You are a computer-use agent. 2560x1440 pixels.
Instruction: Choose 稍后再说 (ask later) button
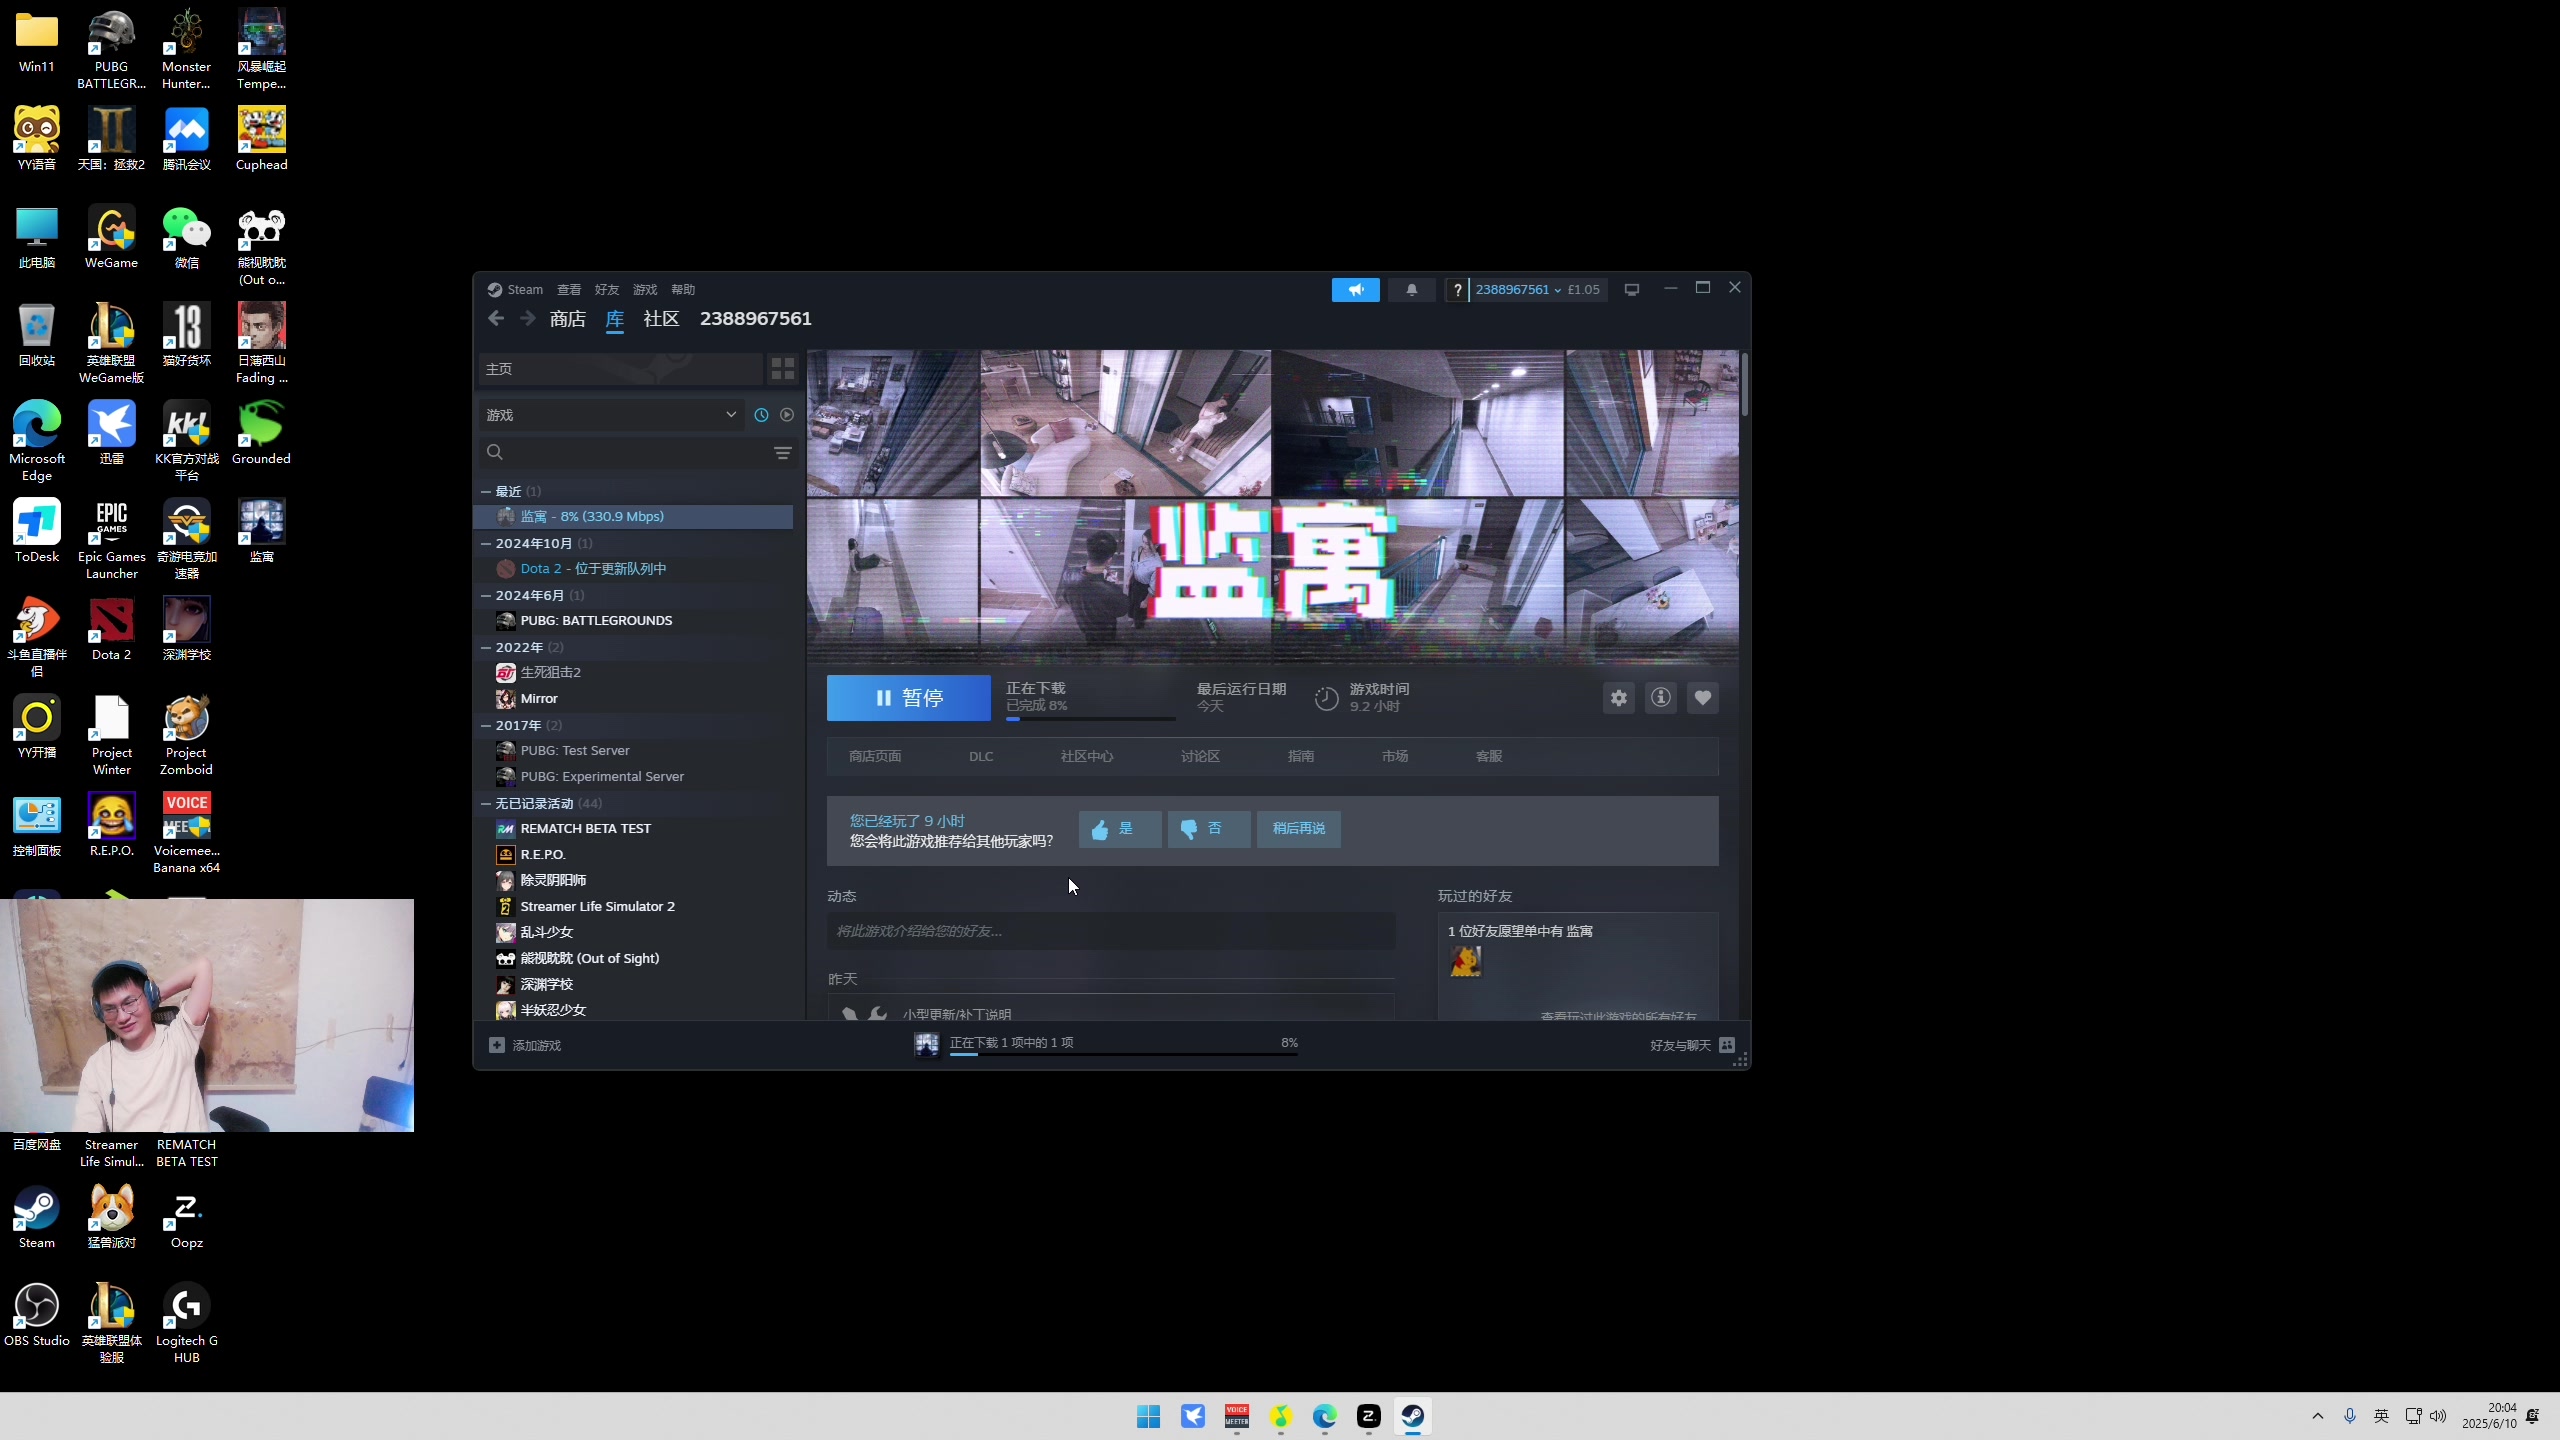[1299, 829]
